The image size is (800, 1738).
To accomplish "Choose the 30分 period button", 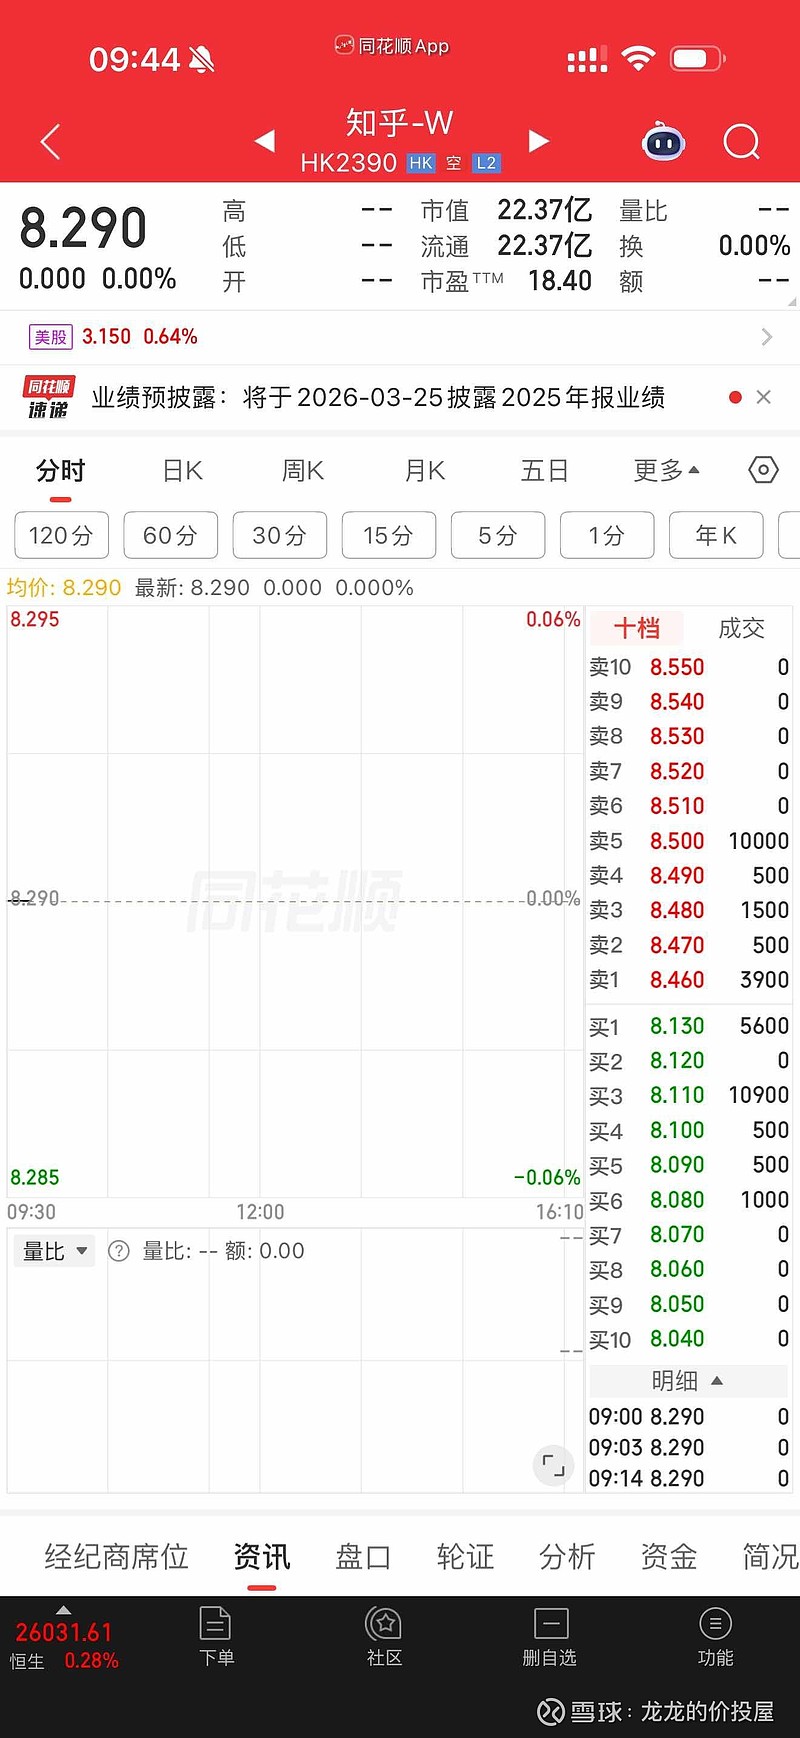I will point(279,535).
